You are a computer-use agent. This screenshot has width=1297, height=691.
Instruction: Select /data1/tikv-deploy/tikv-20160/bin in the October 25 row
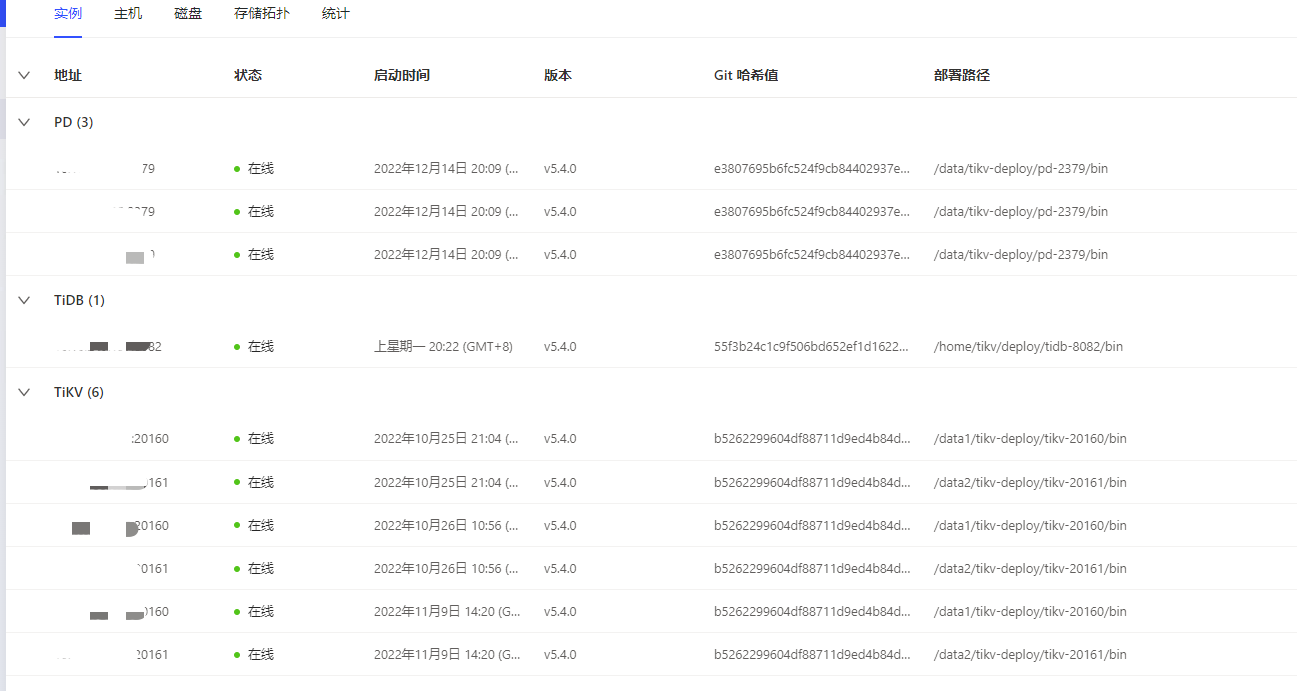(x=1030, y=438)
